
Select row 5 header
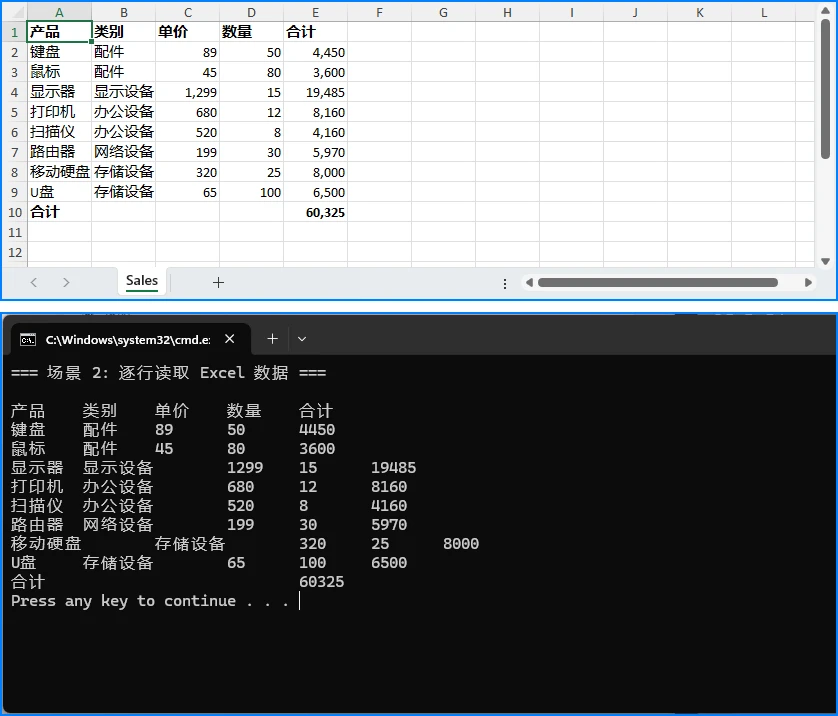coord(14,112)
